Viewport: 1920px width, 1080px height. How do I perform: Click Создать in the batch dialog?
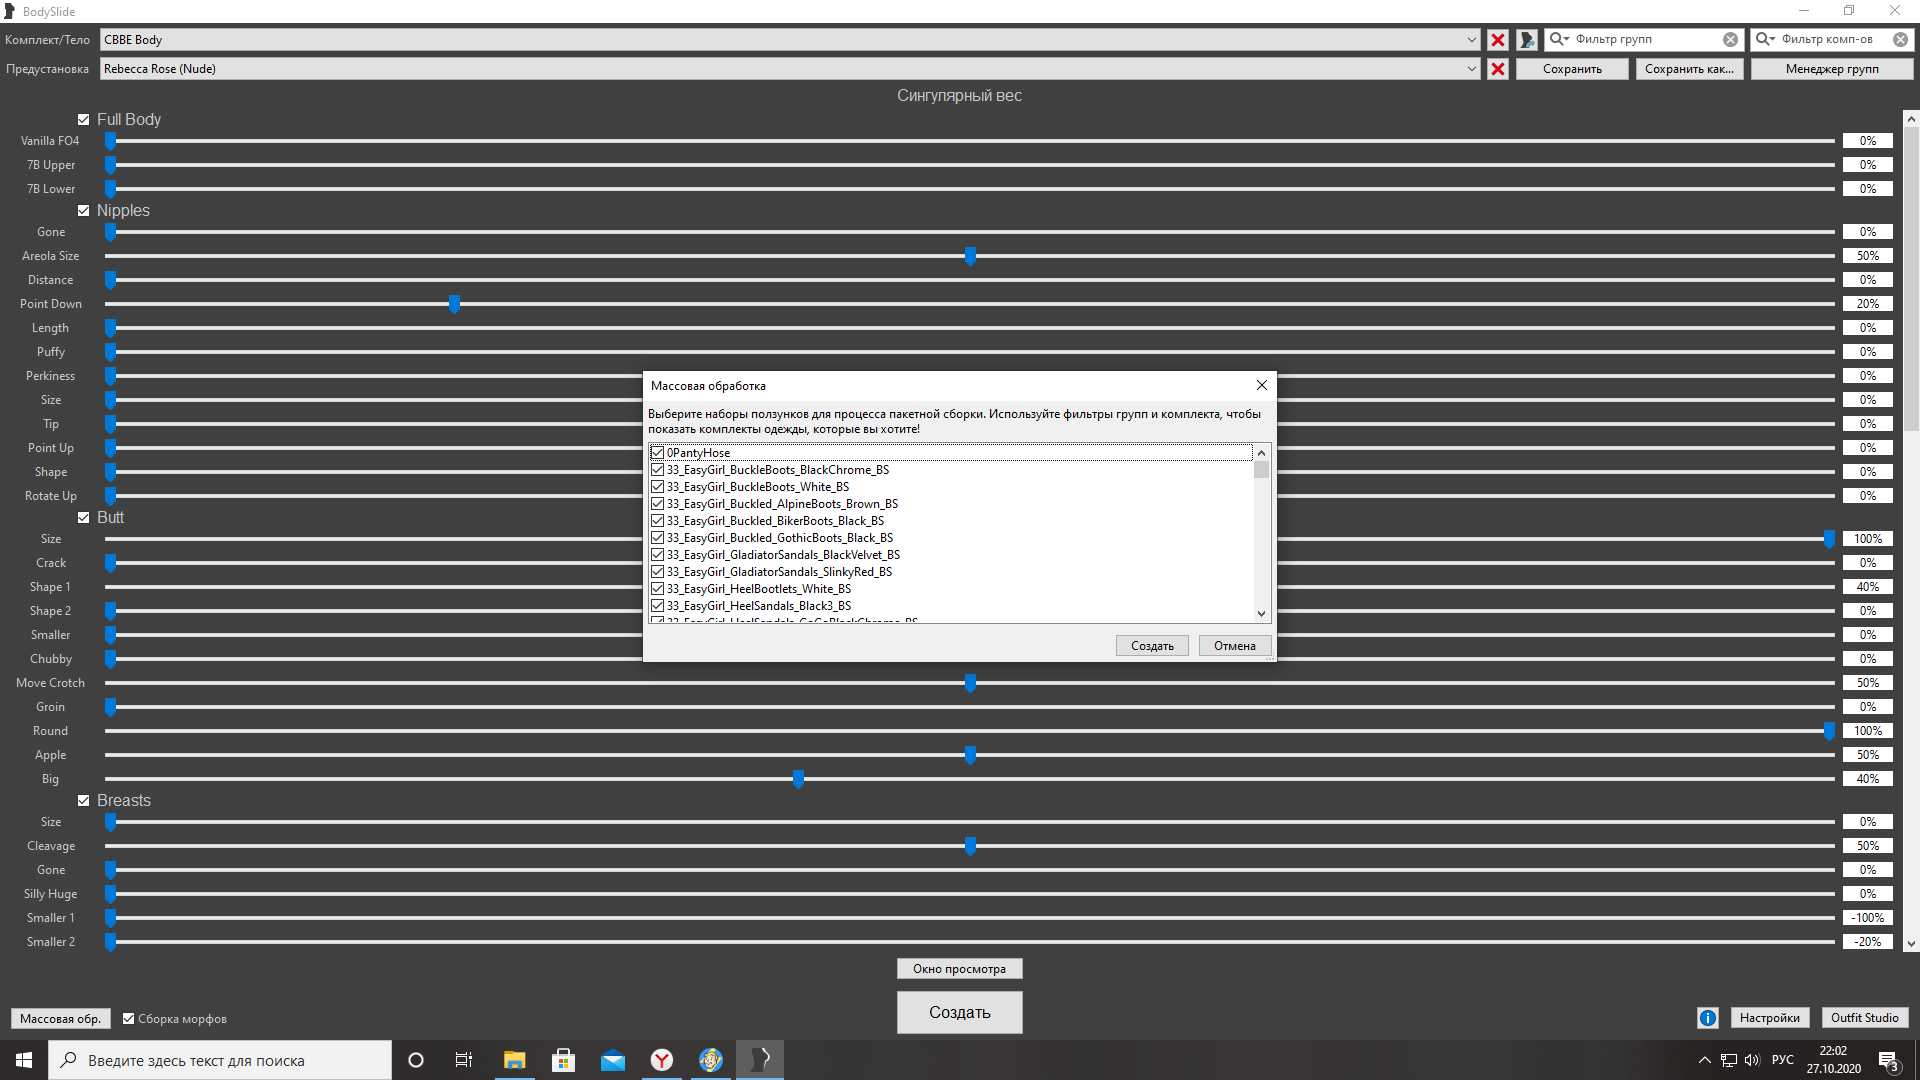(x=1151, y=646)
